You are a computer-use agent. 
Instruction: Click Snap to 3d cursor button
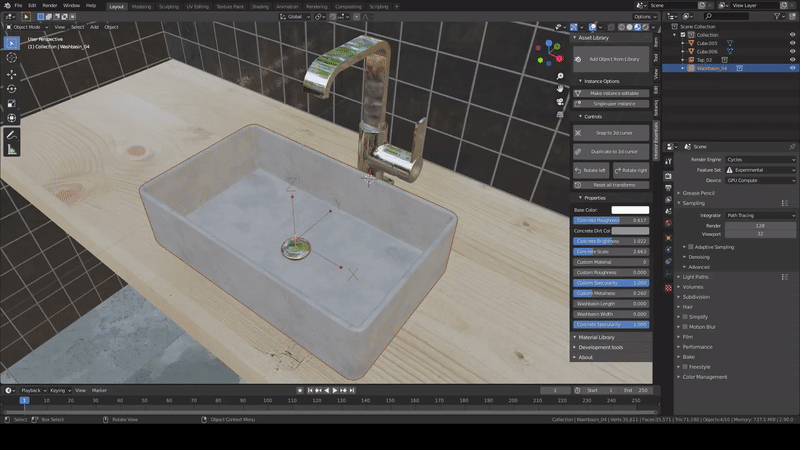point(611,133)
